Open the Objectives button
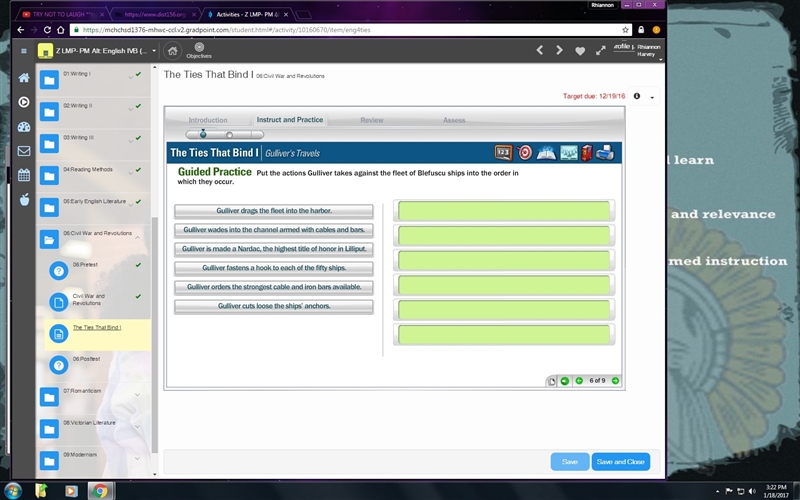The image size is (800, 500). pos(199,51)
